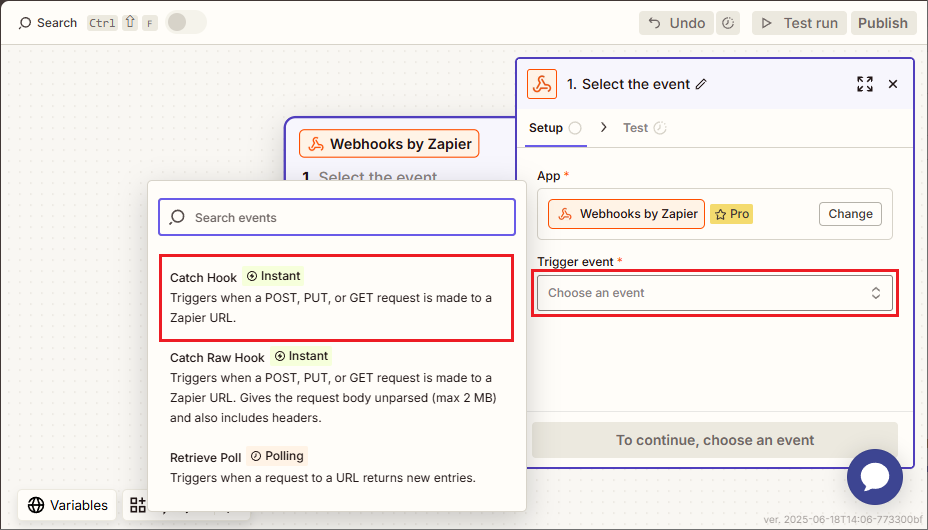The width and height of the screenshot is (928, 530).
Task: Select the Retrieve Poll event
Action: pos(336,467)
